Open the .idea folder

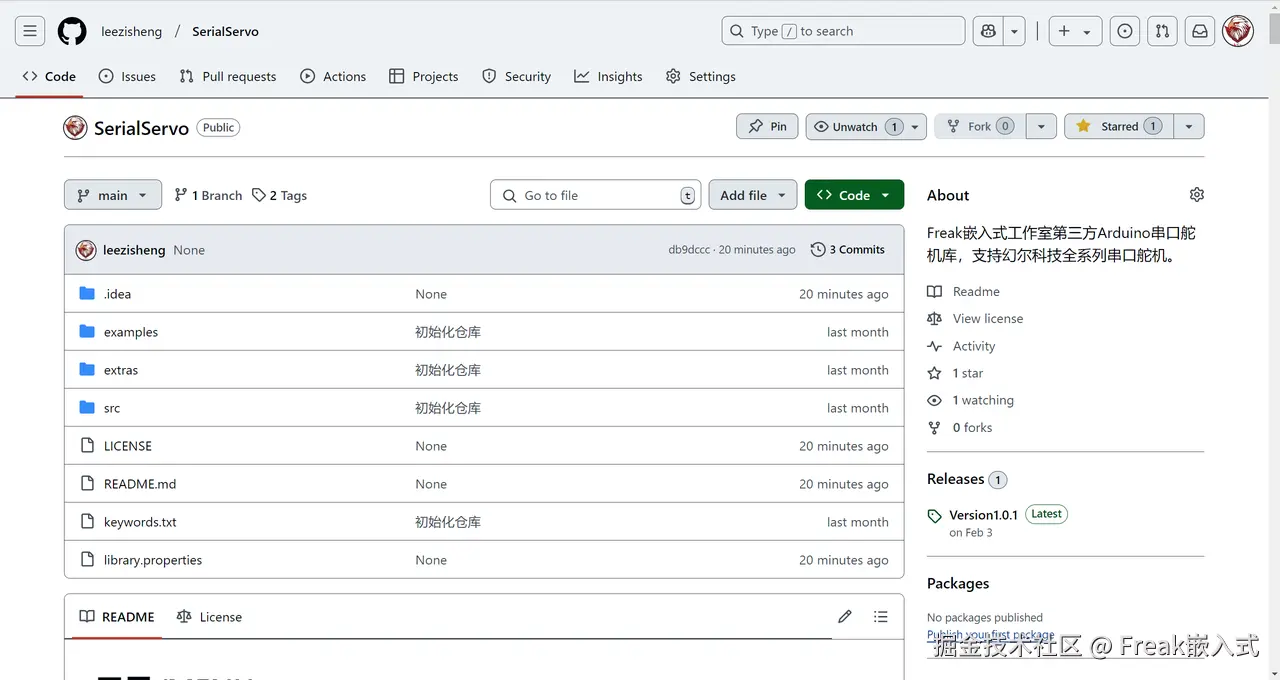(x=117, y=294)
